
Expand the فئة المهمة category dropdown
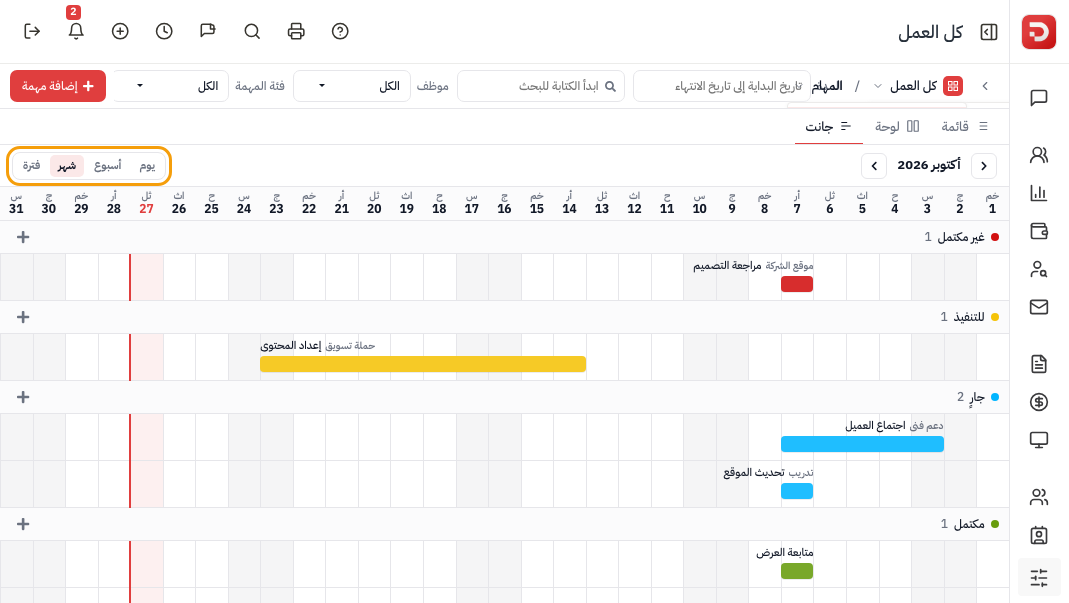[x=170, y=86]
